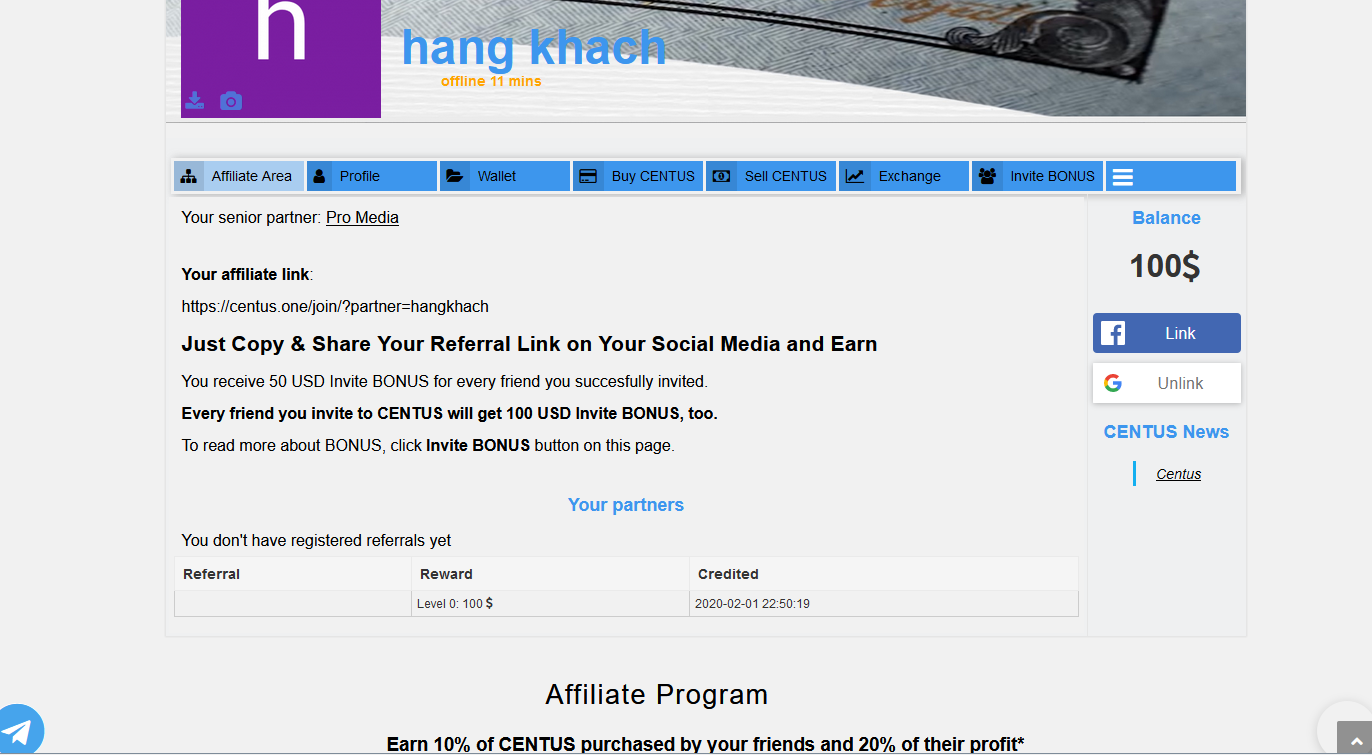1372x755 pixels.
Task: Click the download icon on the avatar
Action: click(x=195, y=100)
